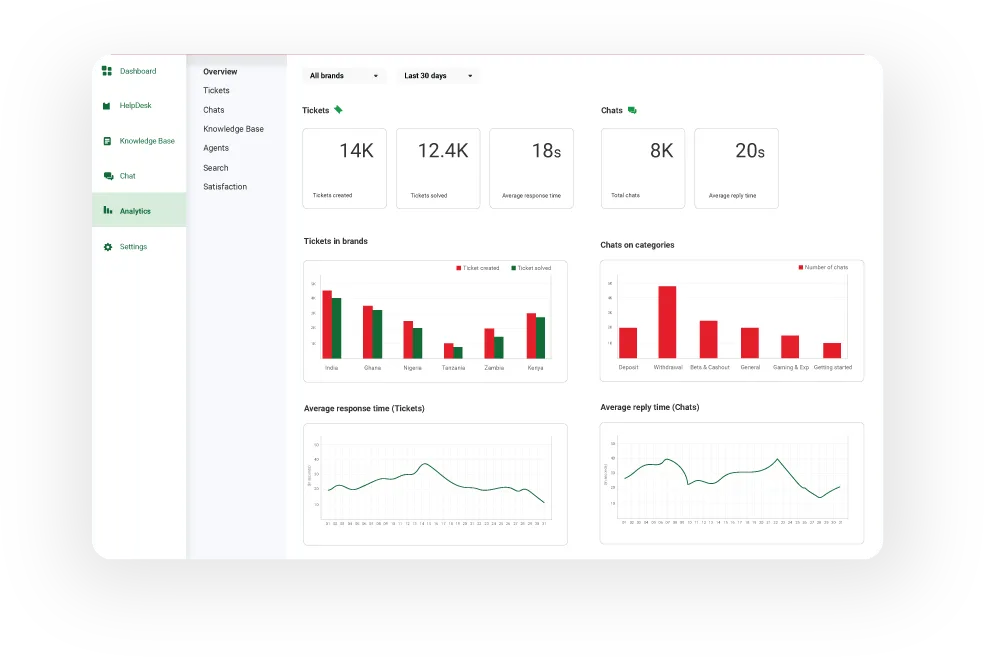Click the Withdrawal bar in chats chart

click(667, 322)
